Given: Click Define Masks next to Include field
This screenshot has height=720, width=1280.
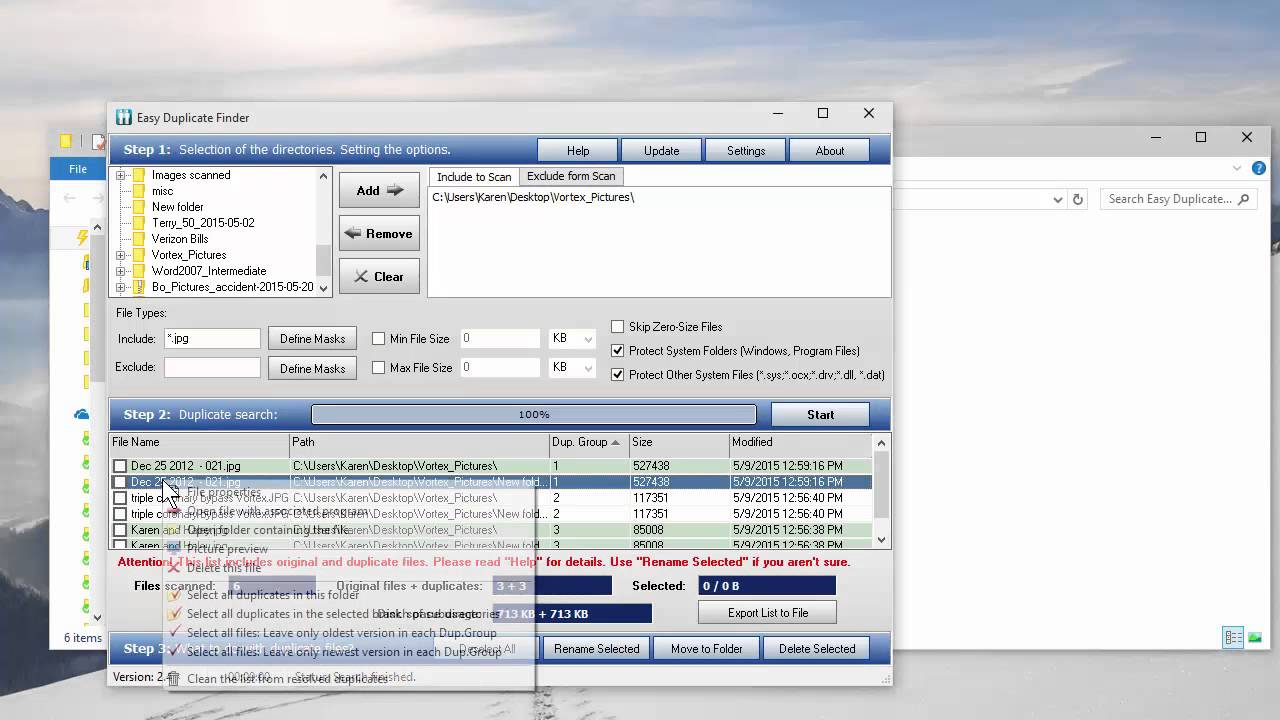Looking at the screenshot, I should tap(312, 339).
